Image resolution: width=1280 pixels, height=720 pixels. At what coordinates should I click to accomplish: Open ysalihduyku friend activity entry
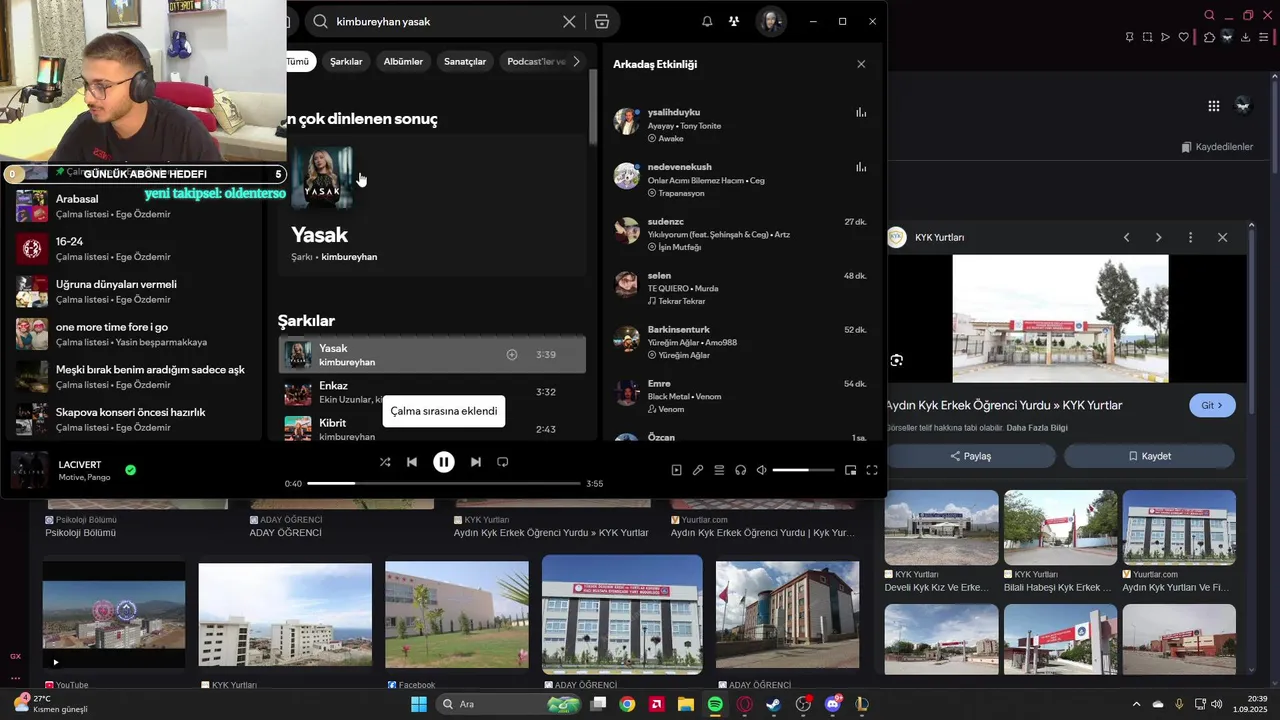740,124
